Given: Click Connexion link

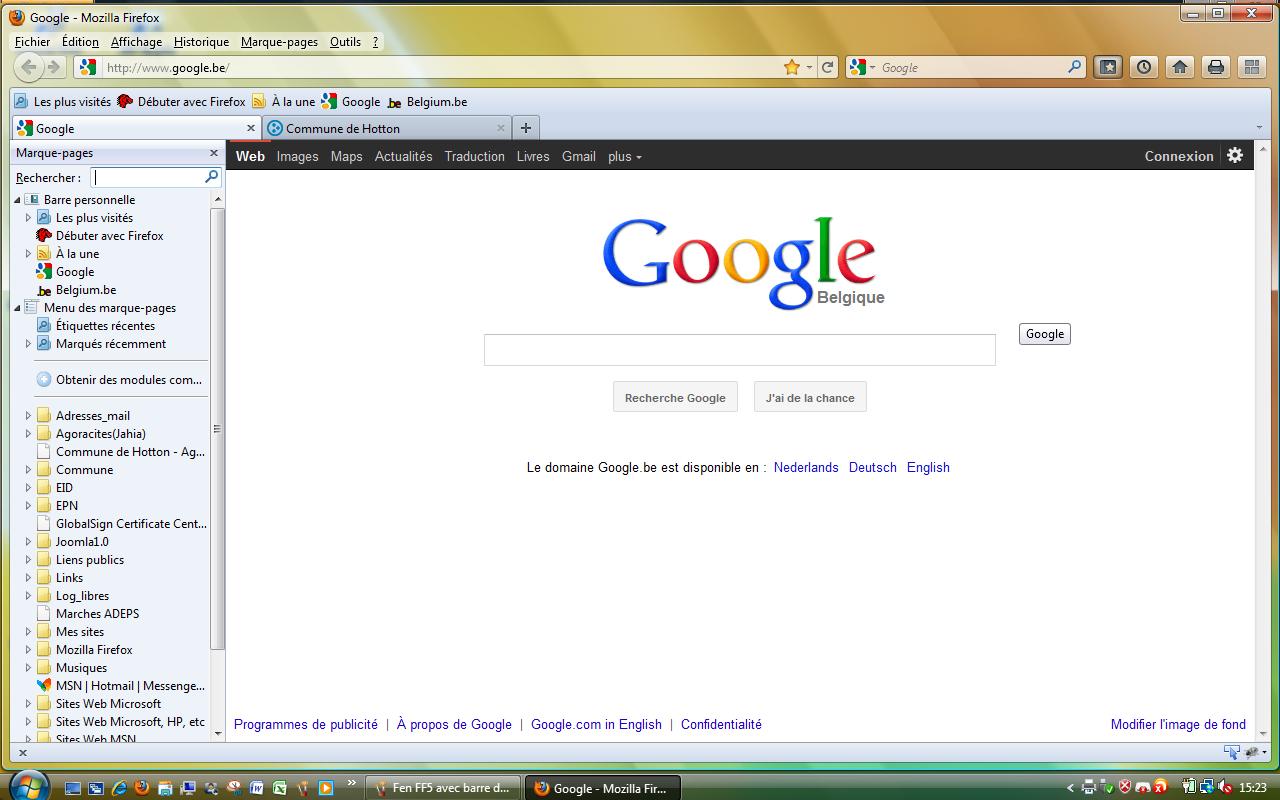Looking at the screenshot, I should 1179,156.
